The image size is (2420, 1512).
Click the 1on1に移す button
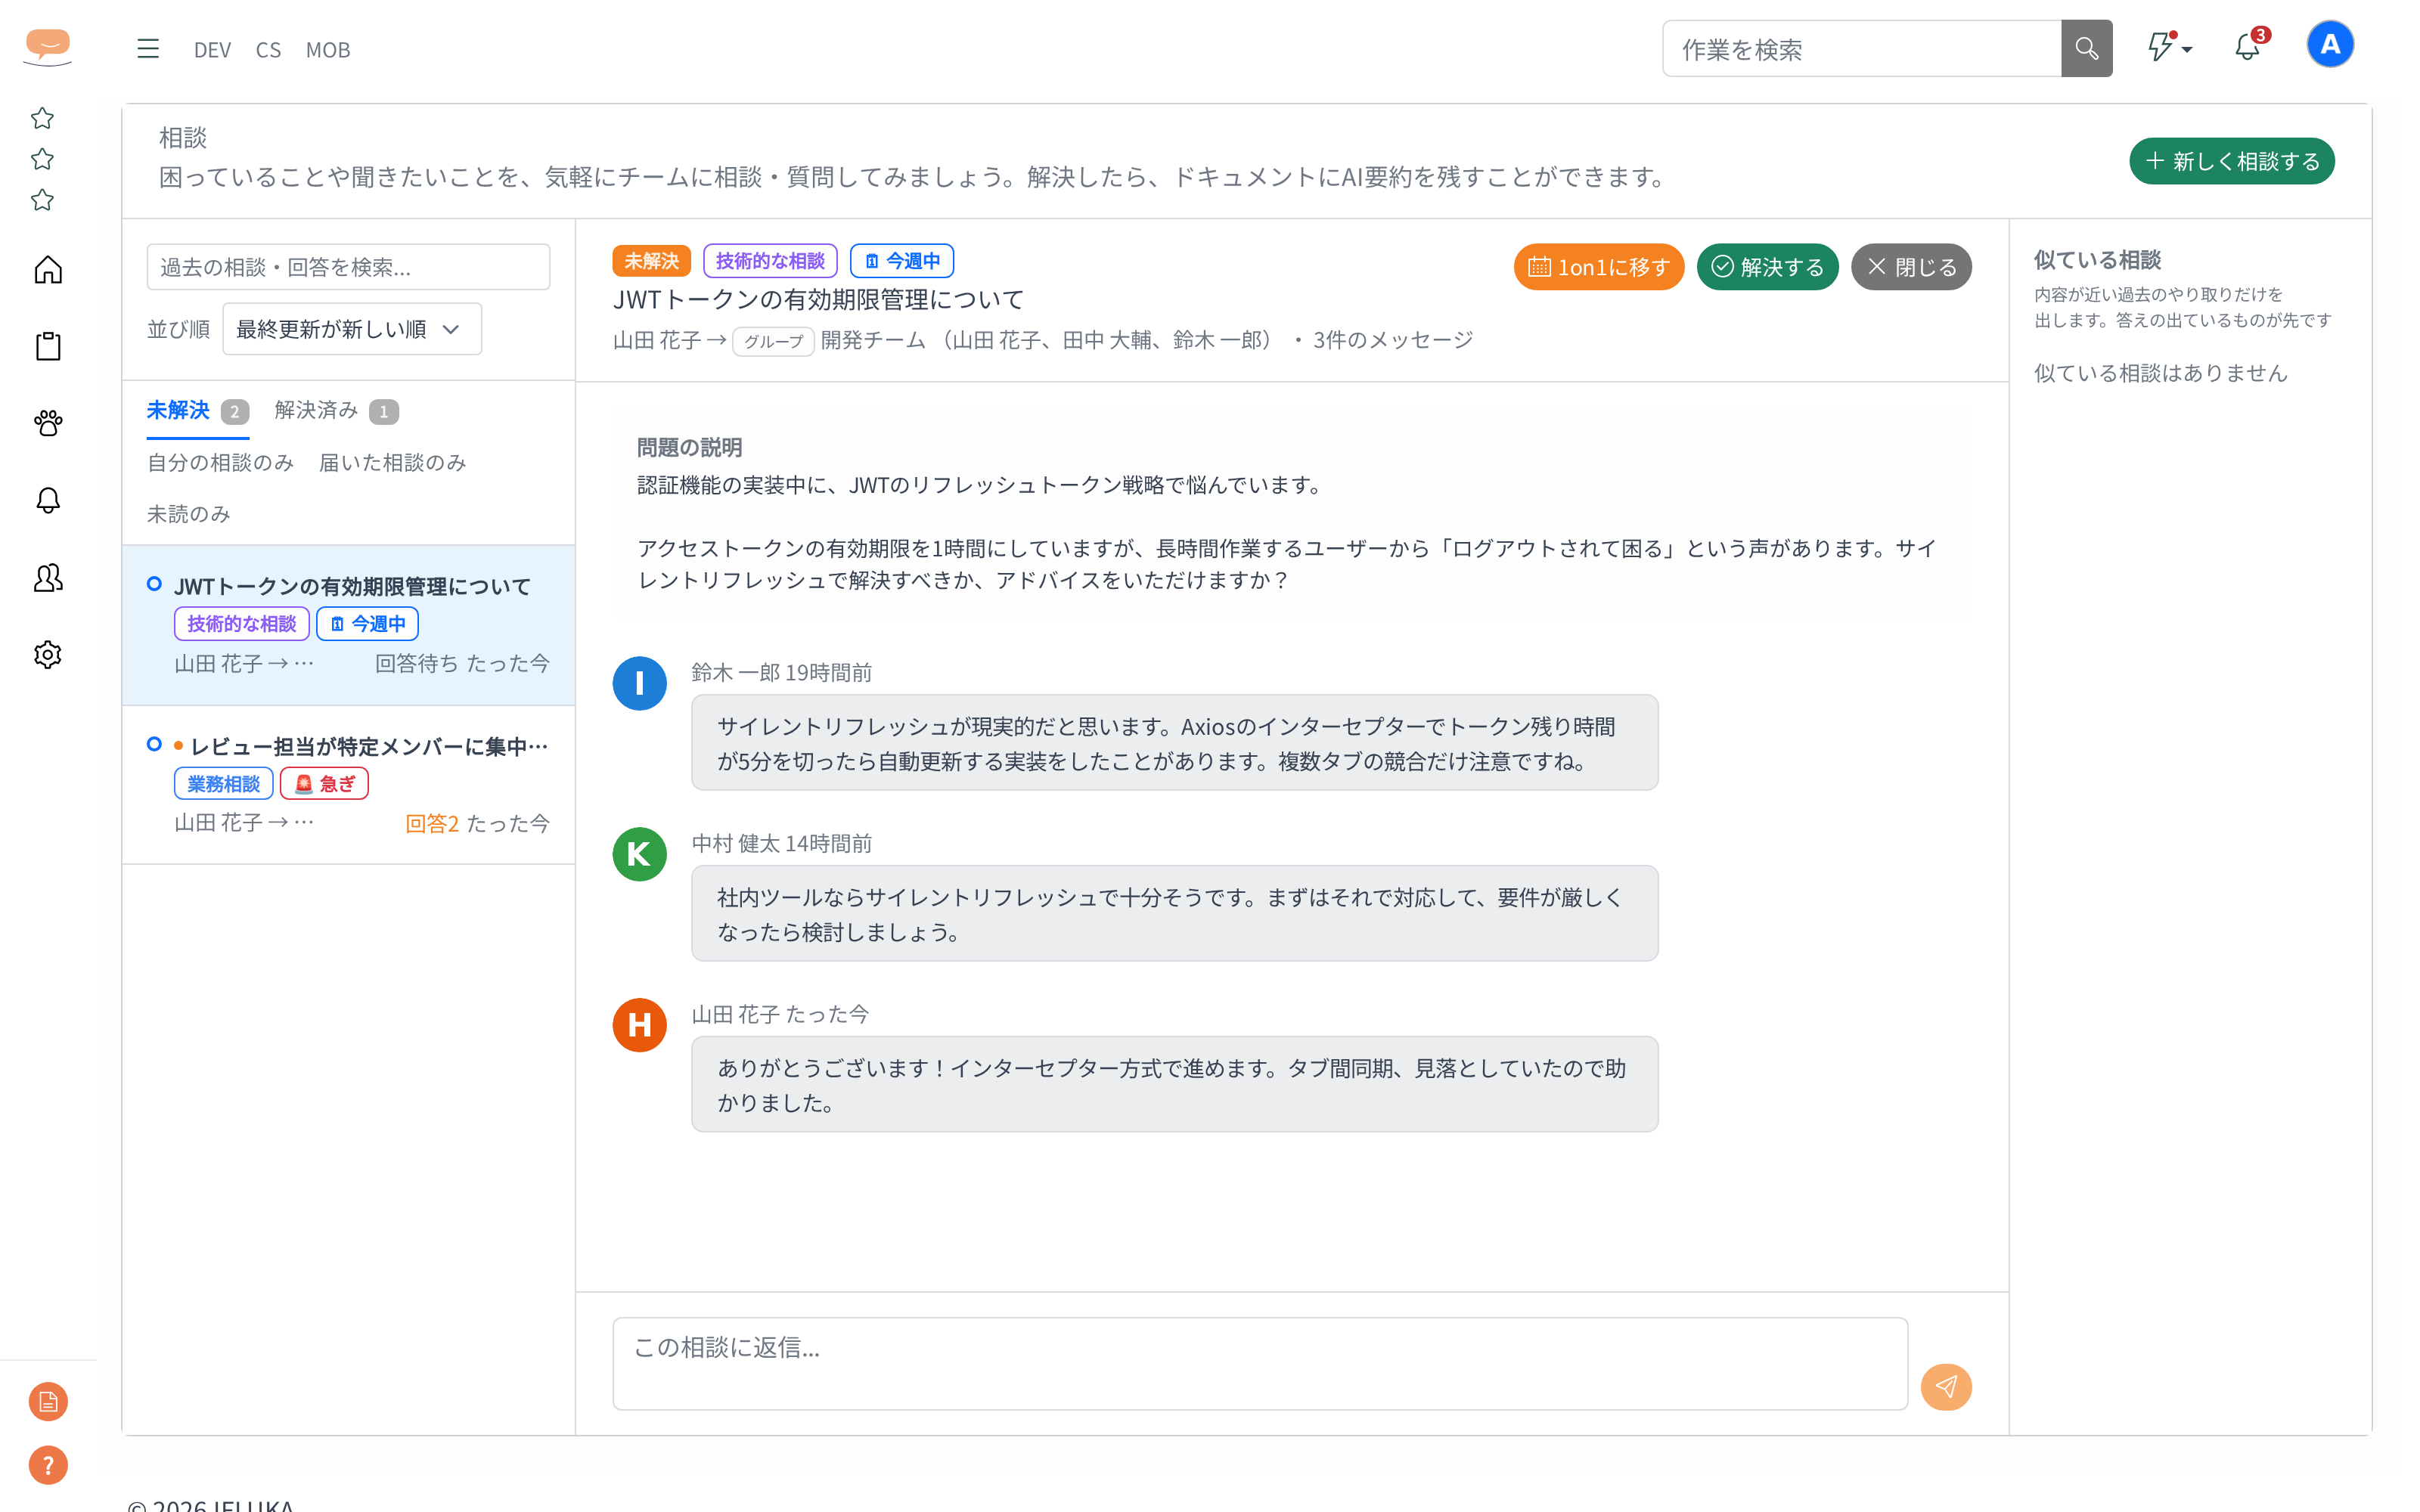pyautogui.click(x=1598, y=267)
